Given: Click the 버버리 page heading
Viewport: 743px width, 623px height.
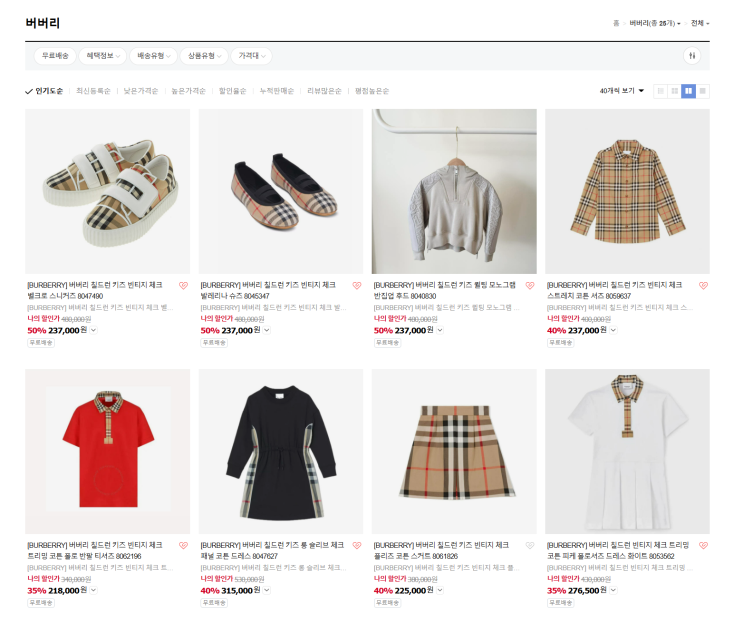Looking at the screenshot, I should pyautogui.click(x=43, y=23).
